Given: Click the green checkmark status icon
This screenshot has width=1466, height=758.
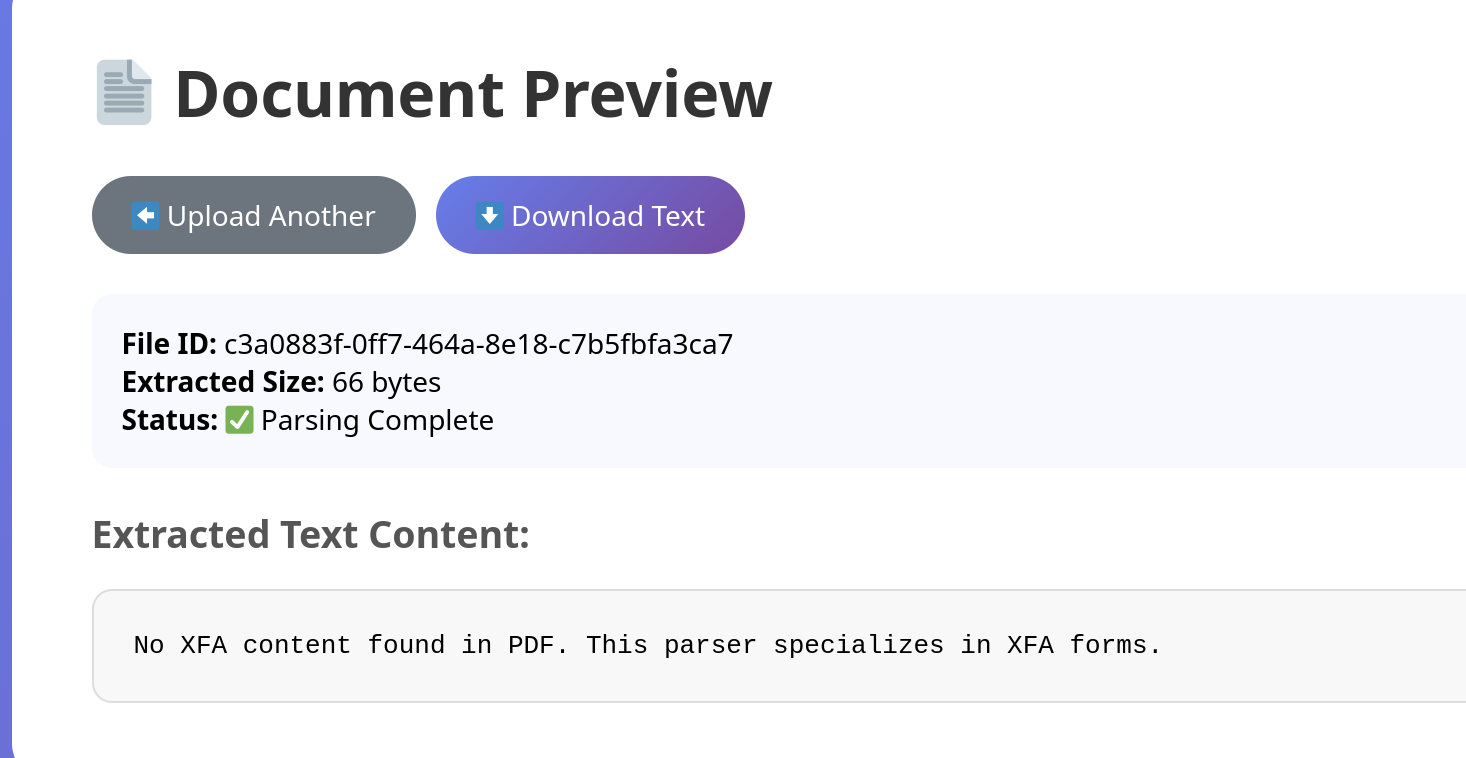Looking at the screenshot, I should tap(239, 420).
